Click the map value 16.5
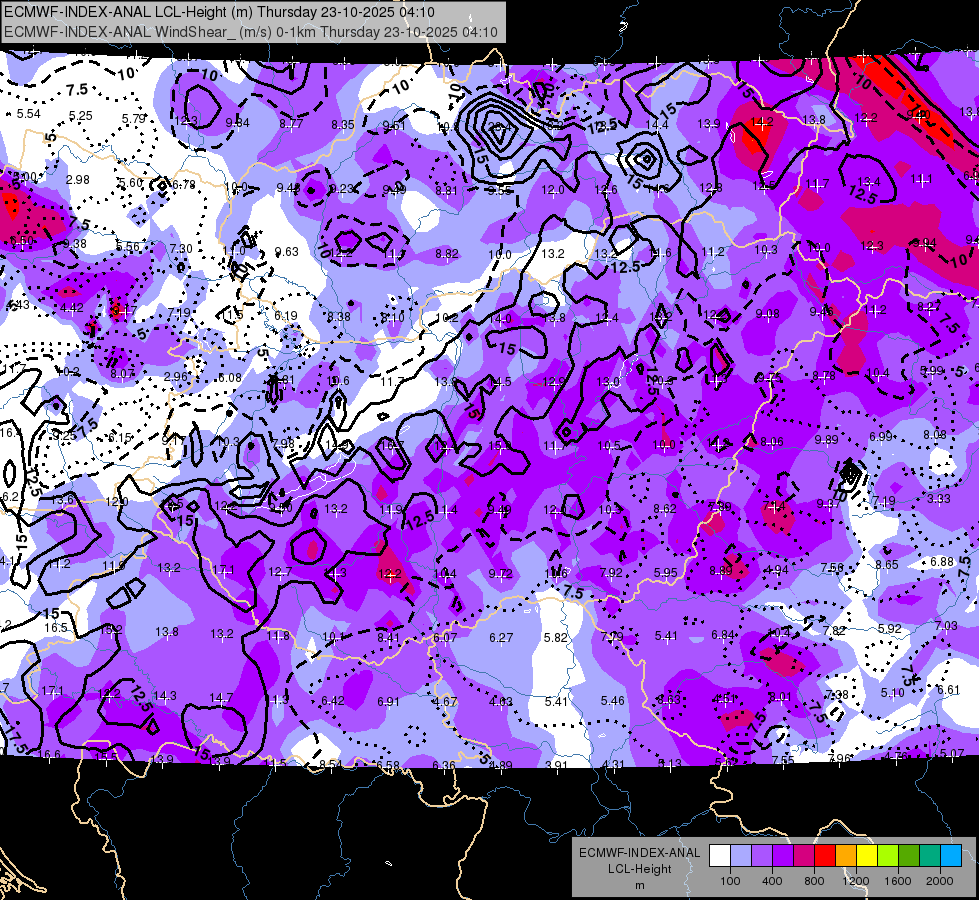The width and height of the screenshot is (979, 900). [x=56, y=627]
